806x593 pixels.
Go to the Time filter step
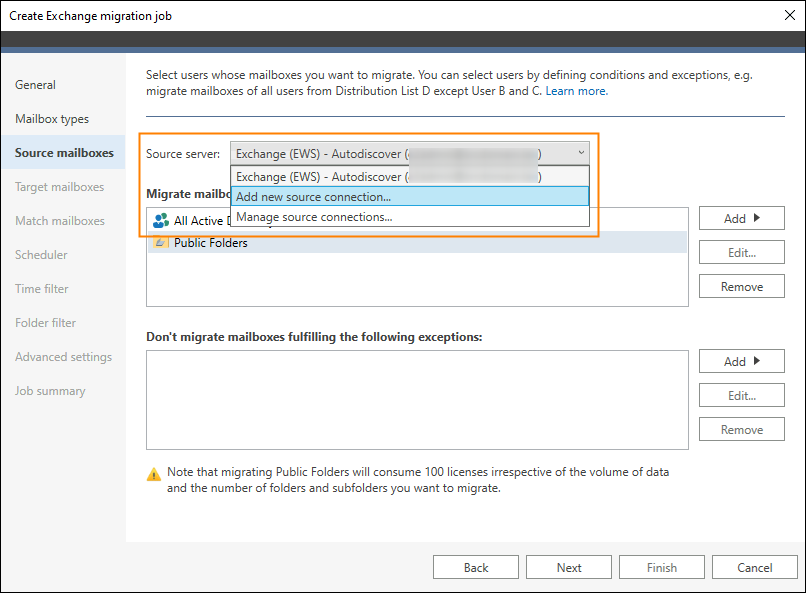[x=42, y=288]
